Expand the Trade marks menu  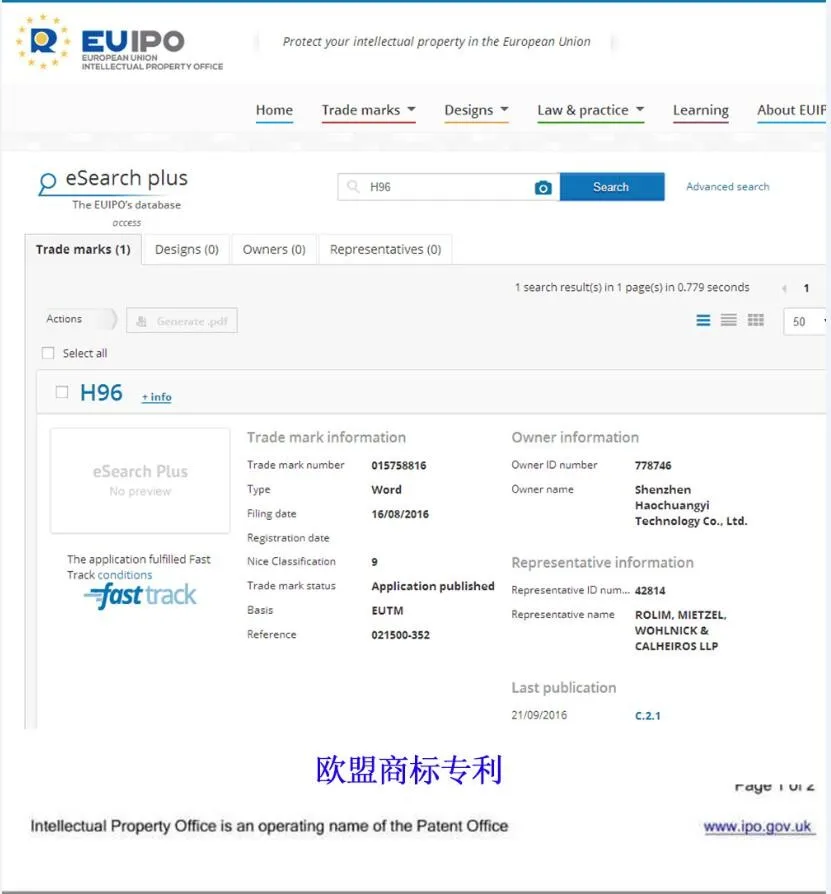pos(368,110)
